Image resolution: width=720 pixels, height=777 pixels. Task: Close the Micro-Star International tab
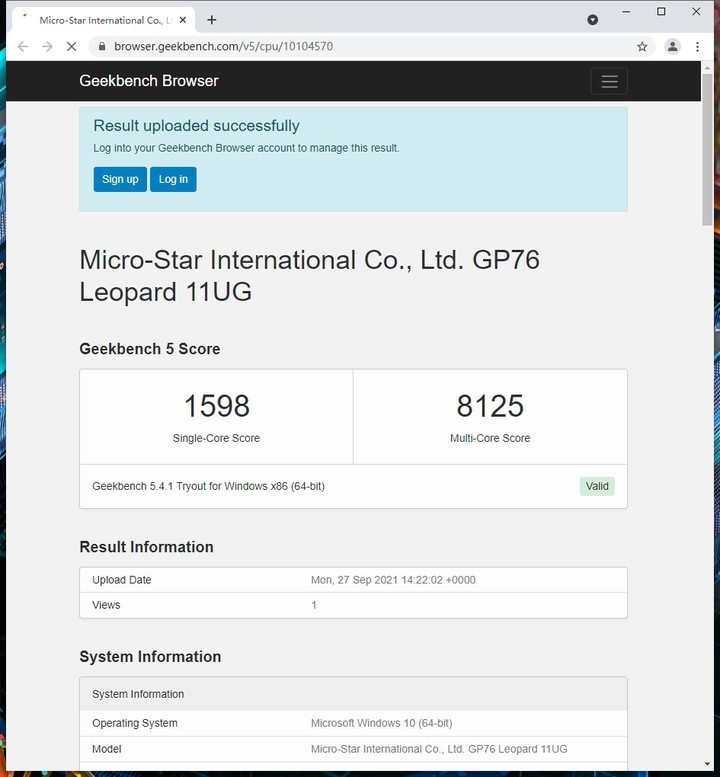pos(183,20)
